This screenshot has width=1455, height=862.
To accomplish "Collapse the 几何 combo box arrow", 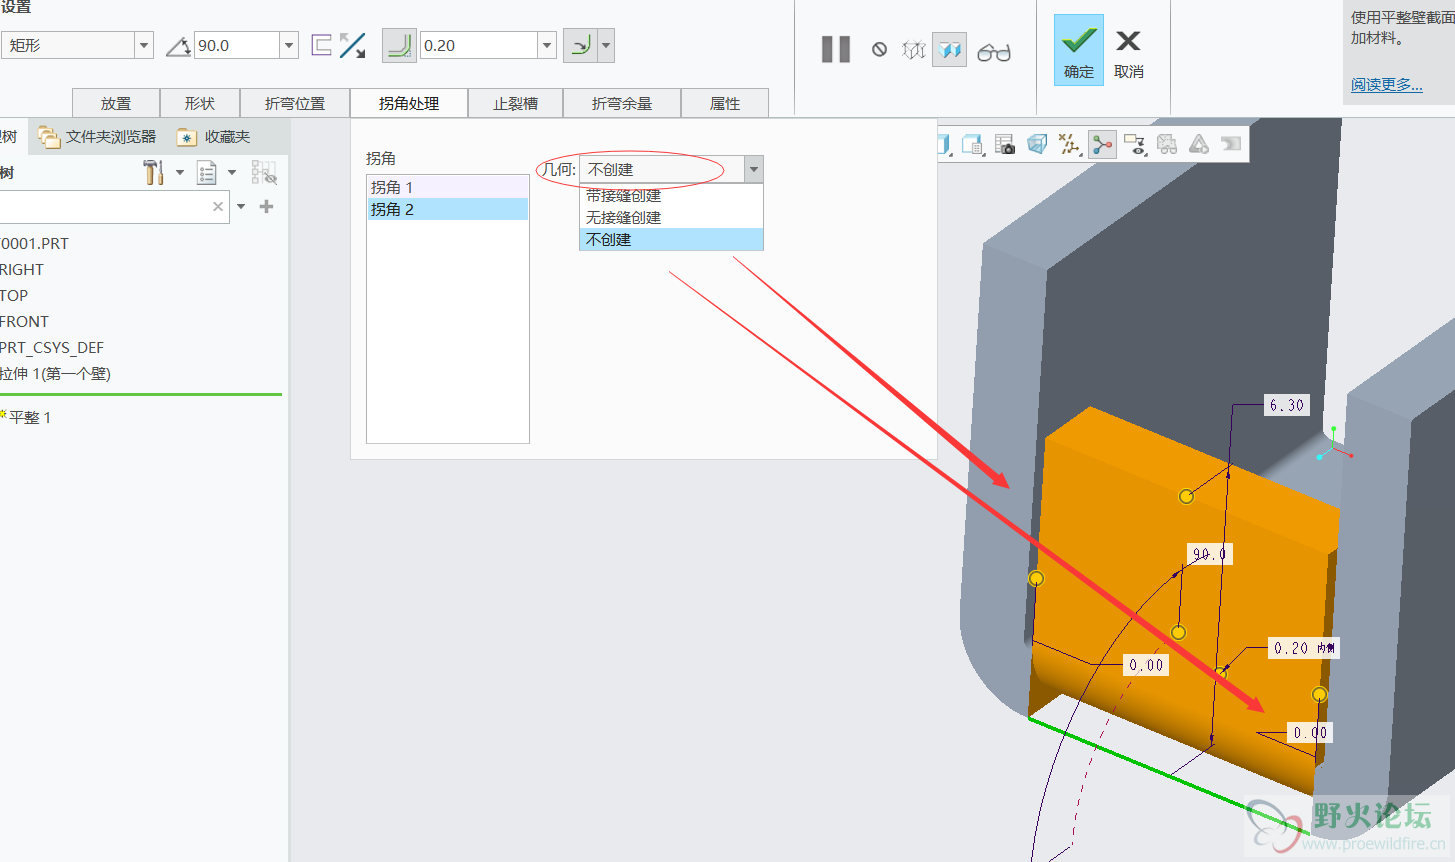I will 754,170.
